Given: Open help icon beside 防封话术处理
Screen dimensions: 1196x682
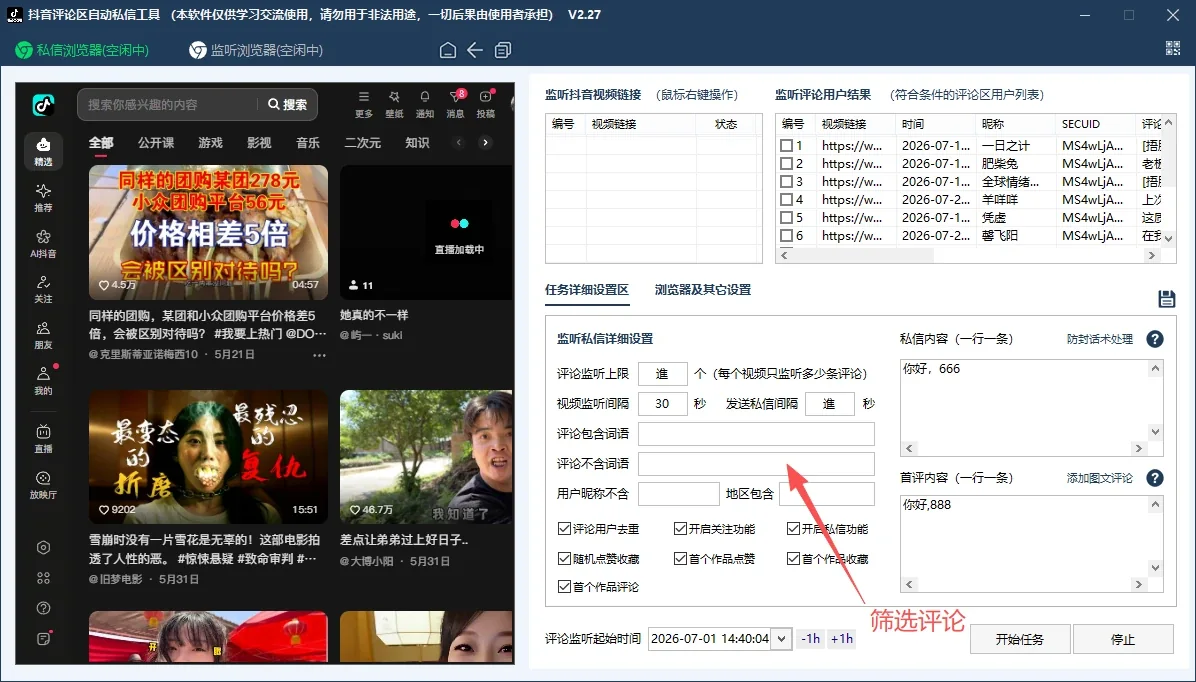Looking at the screenshot, I should coord(1155,339).
